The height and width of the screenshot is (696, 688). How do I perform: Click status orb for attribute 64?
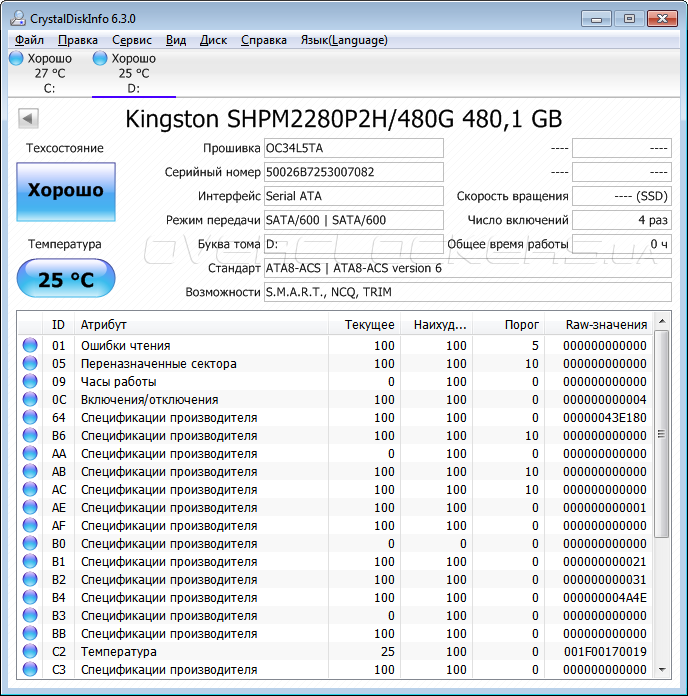30,417
